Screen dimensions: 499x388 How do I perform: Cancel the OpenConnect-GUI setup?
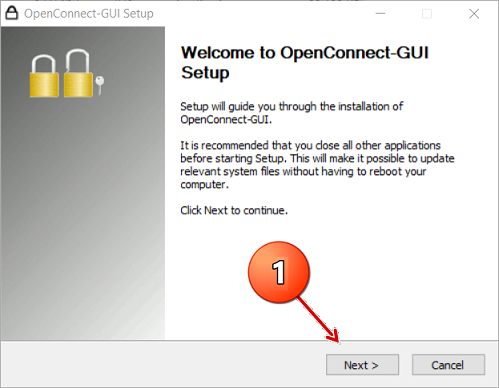click(x=448, y=365)
